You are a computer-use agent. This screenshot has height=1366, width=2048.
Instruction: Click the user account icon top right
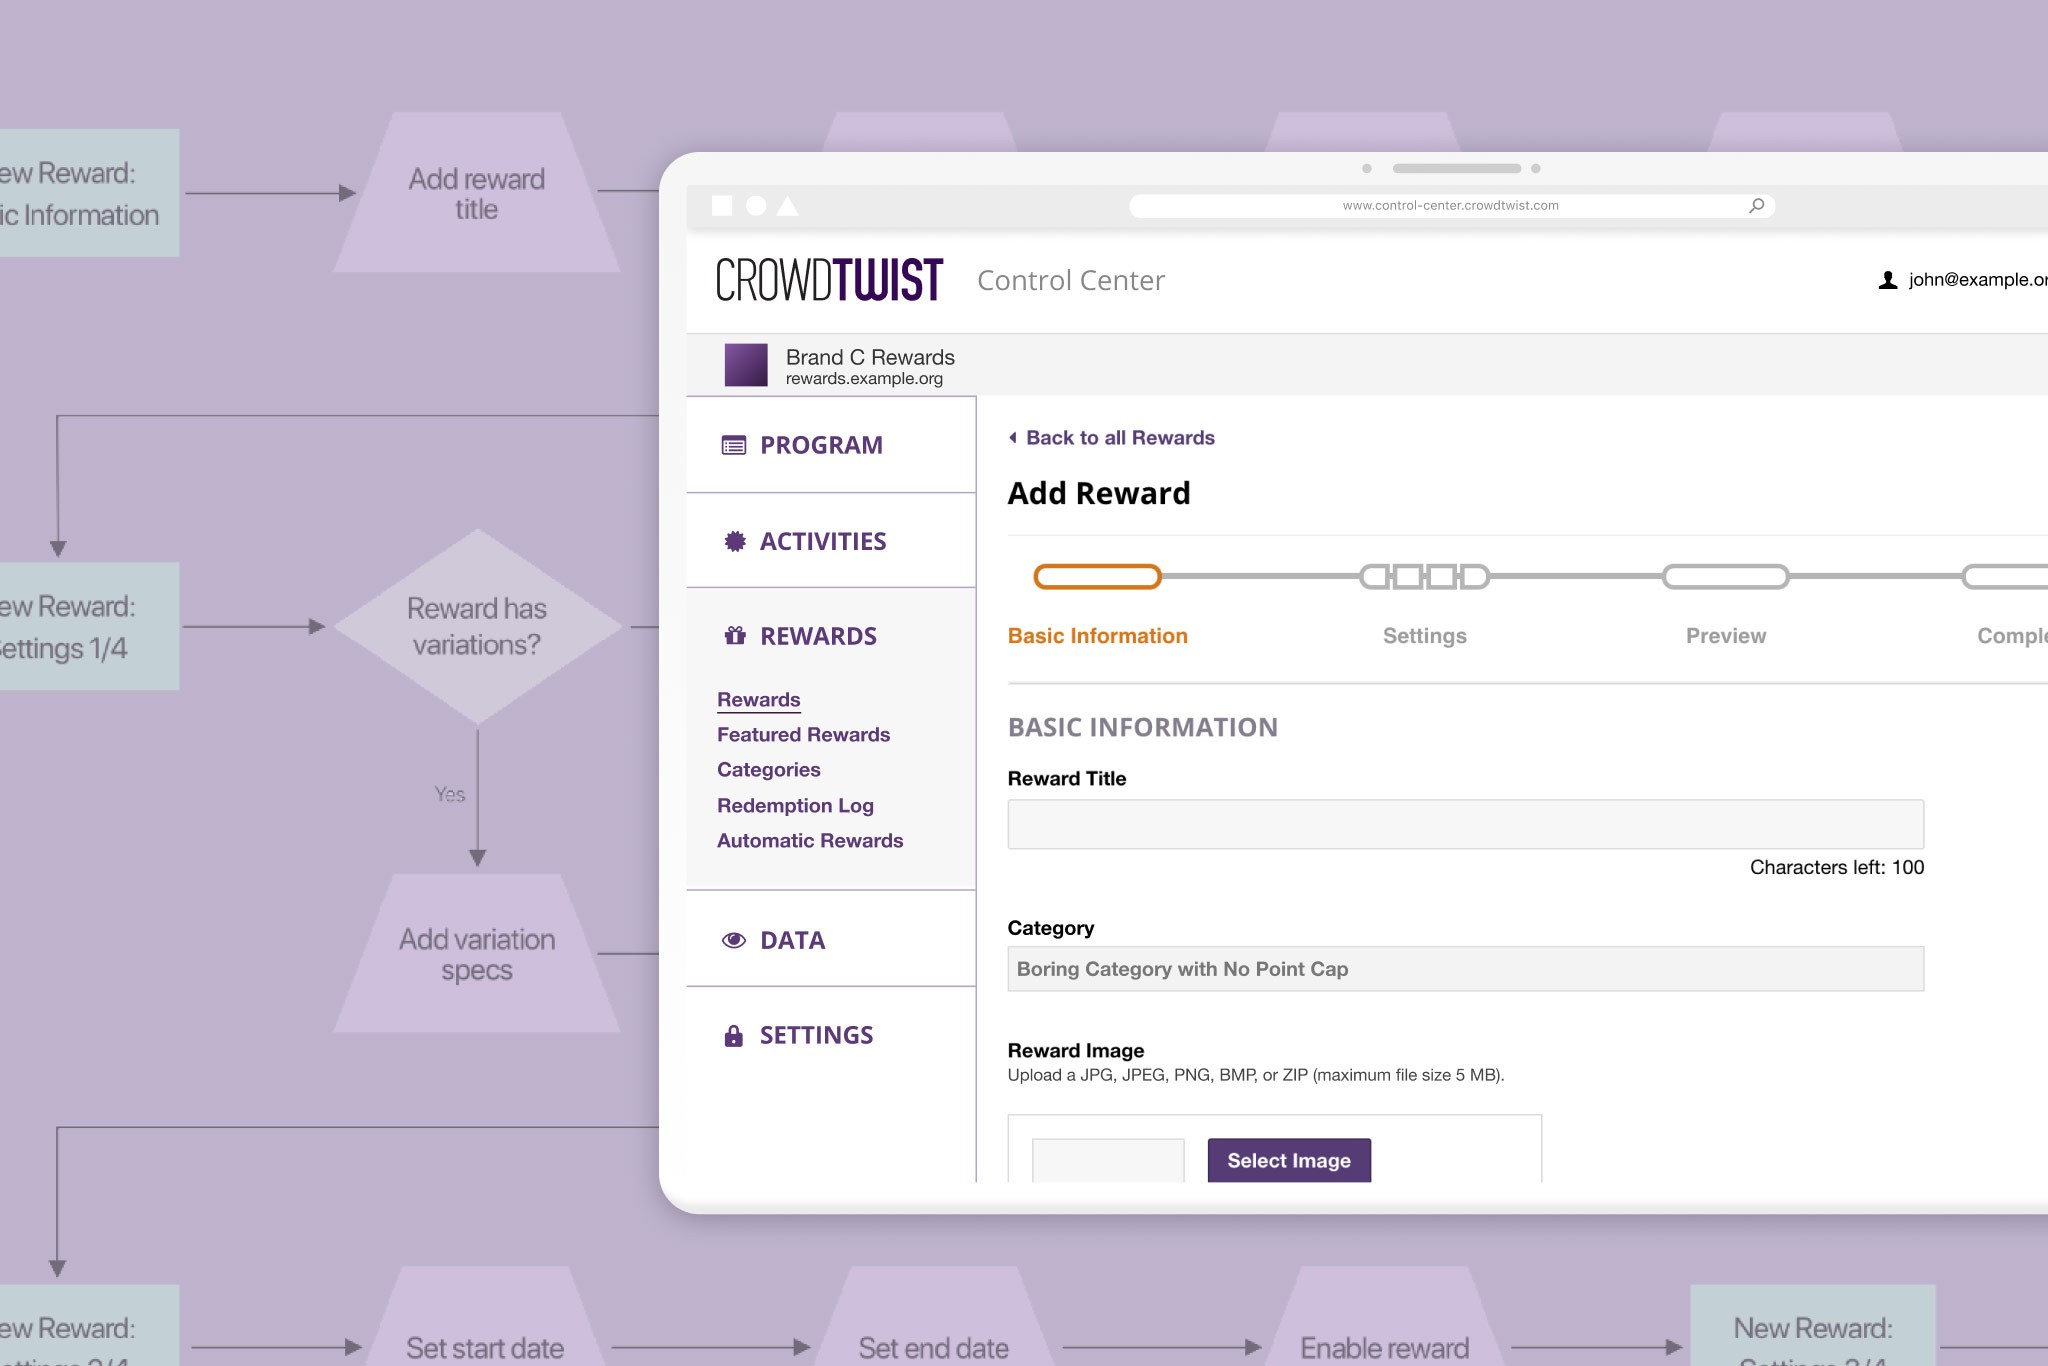point(1888,279)
